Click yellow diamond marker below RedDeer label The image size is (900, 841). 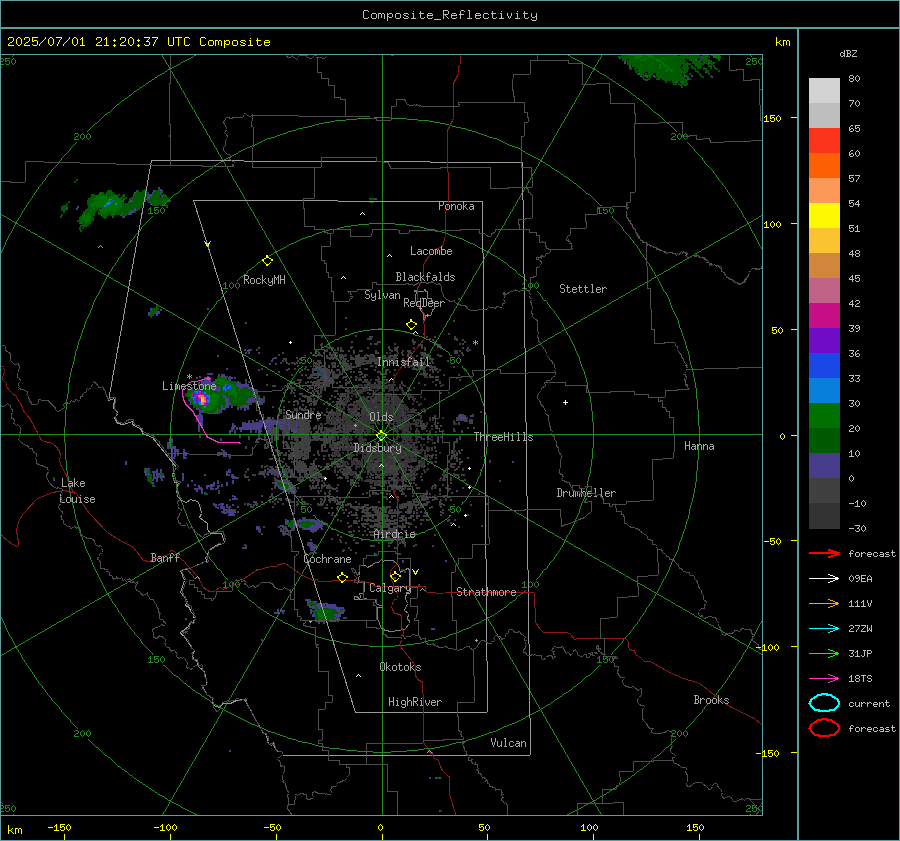[x=411, y=325]
